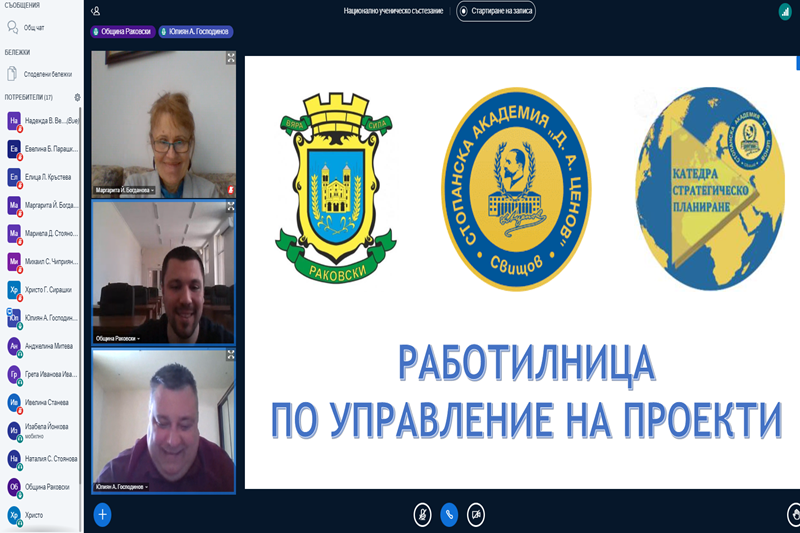Screen dimensions: 800x533
Task: Open Маргарита Й. Богданова webcam name dropdown
Action: coord(124,190)
